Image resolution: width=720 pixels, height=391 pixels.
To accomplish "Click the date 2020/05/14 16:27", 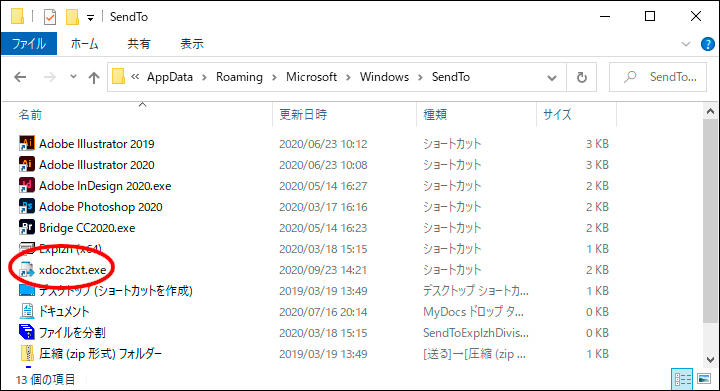I will pyautogui.click(x=323, y=186).
